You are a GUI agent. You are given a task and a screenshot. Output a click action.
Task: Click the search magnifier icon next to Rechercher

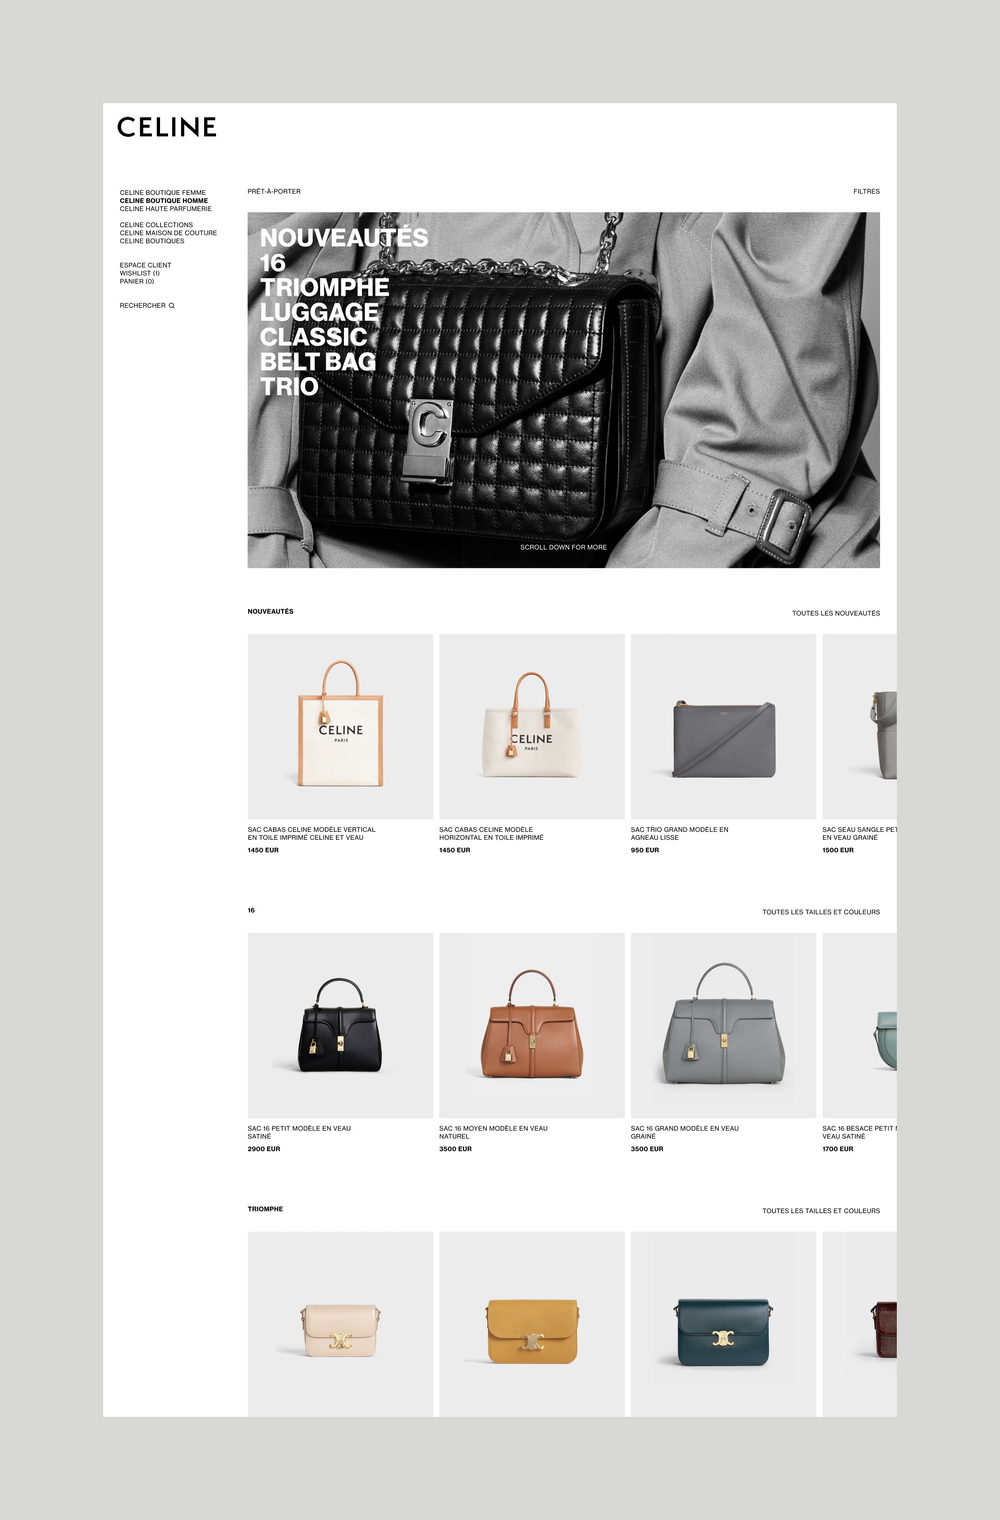tap(172, 306)
